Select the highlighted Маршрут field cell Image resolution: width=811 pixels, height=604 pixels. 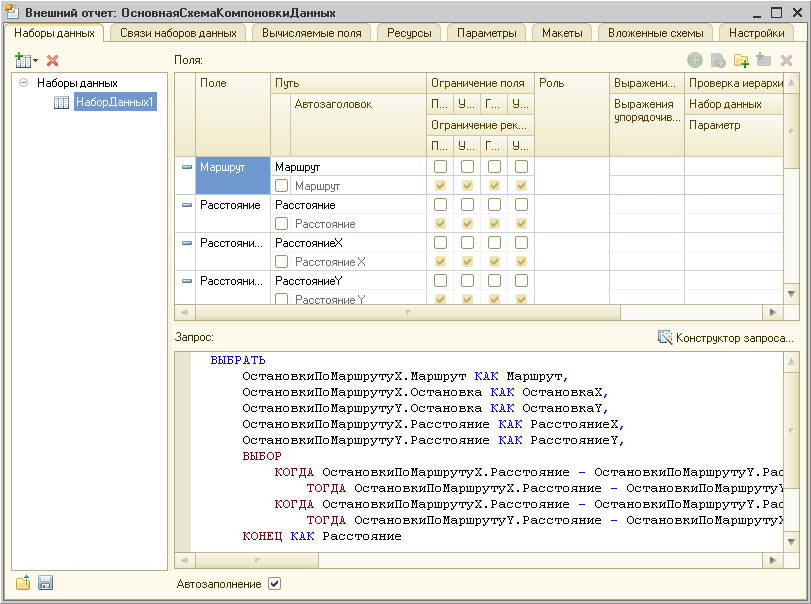[x=233, y=176]
